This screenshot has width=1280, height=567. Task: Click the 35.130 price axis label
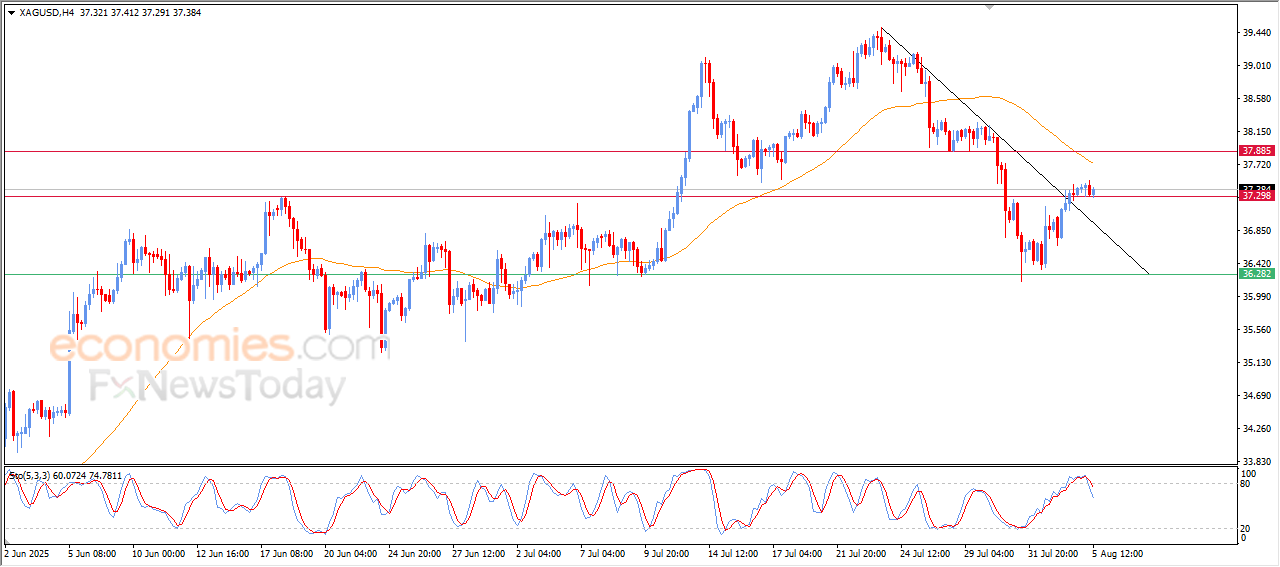coord(1255,362)
